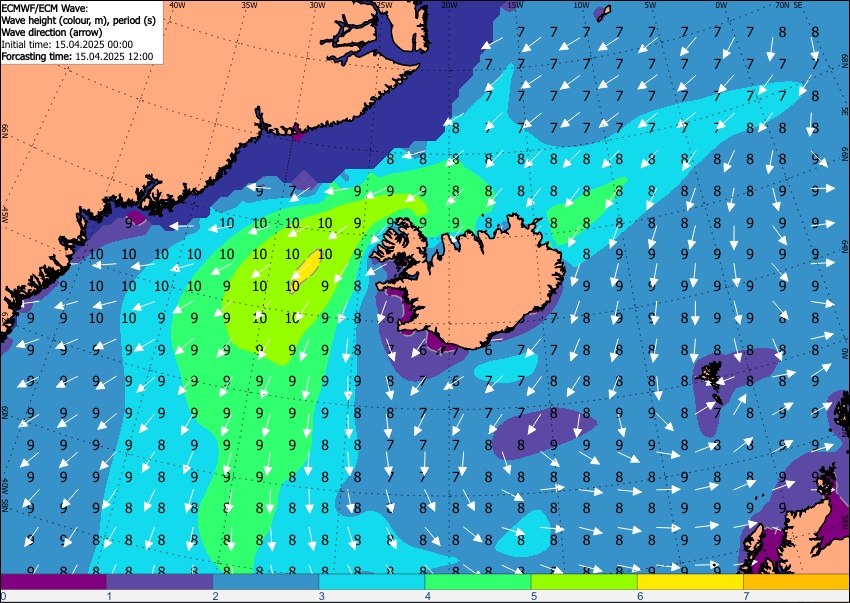The height and width of the screenshot is (603, 850).
Task: Click the blue 2–3 m legend swatch
Action: pos(266,582)
